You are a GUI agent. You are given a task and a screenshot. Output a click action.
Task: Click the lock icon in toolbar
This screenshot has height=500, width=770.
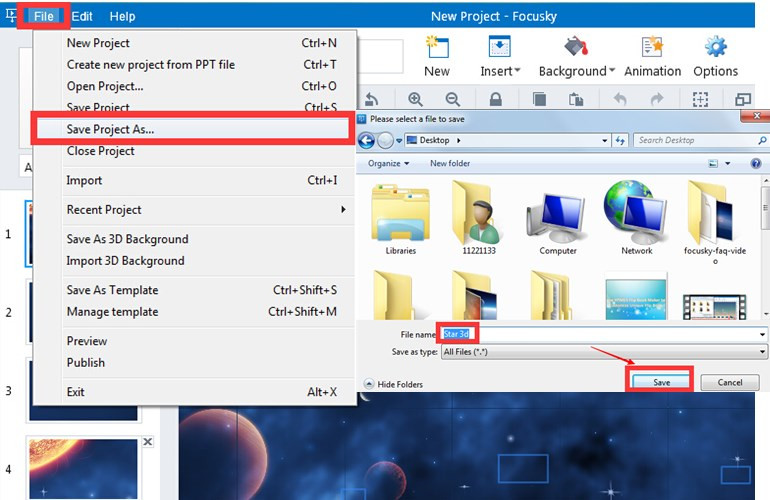click(495, 99)
